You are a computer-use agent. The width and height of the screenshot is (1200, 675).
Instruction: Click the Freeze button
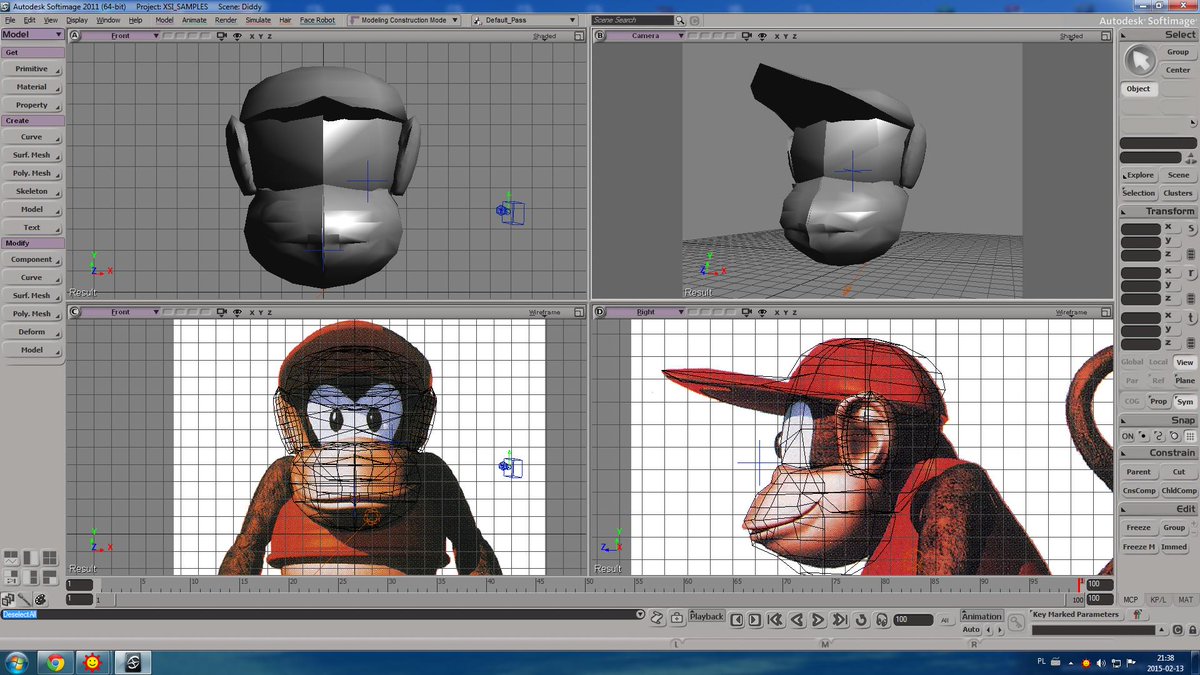1139,527
